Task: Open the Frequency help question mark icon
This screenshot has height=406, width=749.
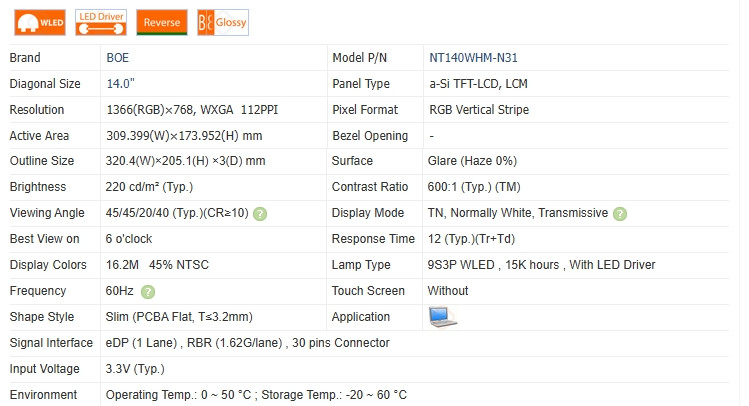Action: (148, 291)
